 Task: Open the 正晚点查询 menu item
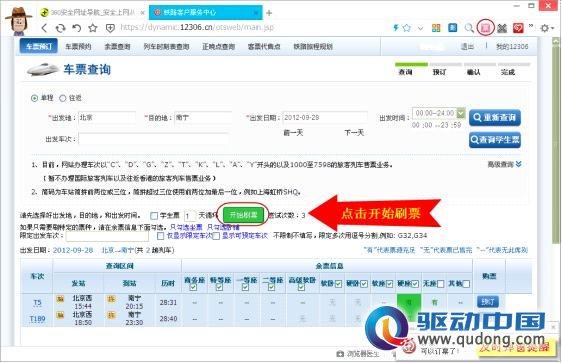(x=219, y=47)
